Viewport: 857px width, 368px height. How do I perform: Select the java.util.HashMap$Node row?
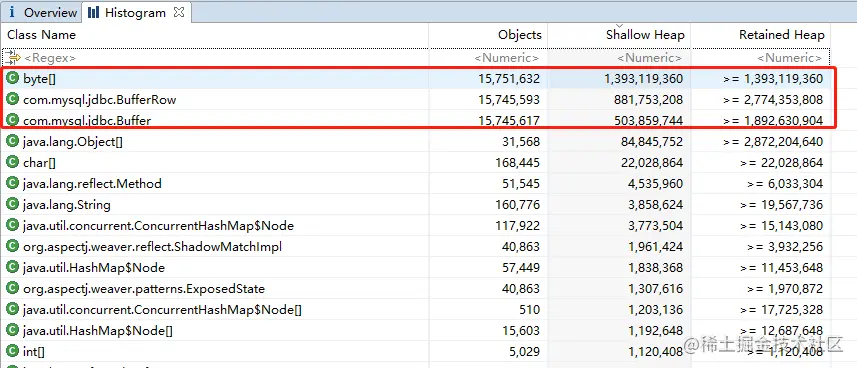(x=415, y=267)
